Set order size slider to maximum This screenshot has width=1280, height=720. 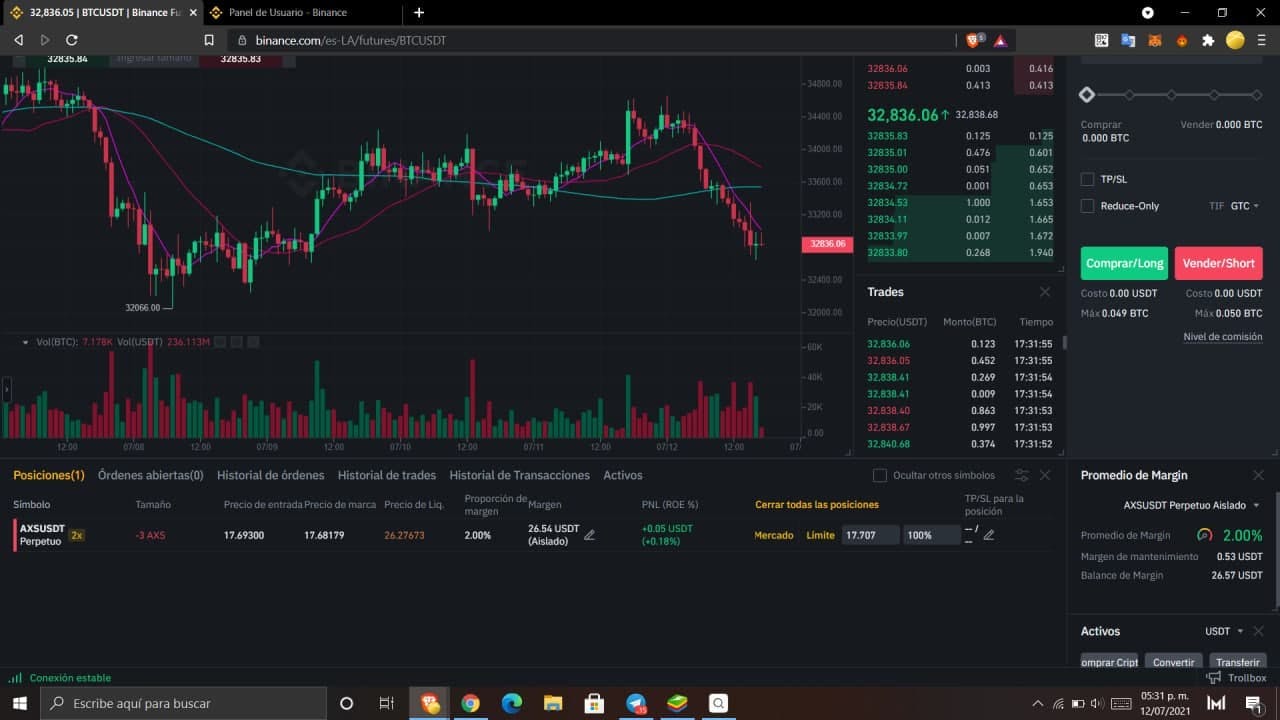coord(1257,95)
